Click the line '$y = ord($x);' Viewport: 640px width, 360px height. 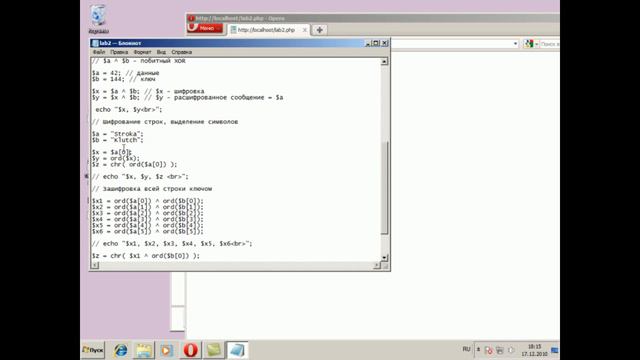[x=116, y=158]
